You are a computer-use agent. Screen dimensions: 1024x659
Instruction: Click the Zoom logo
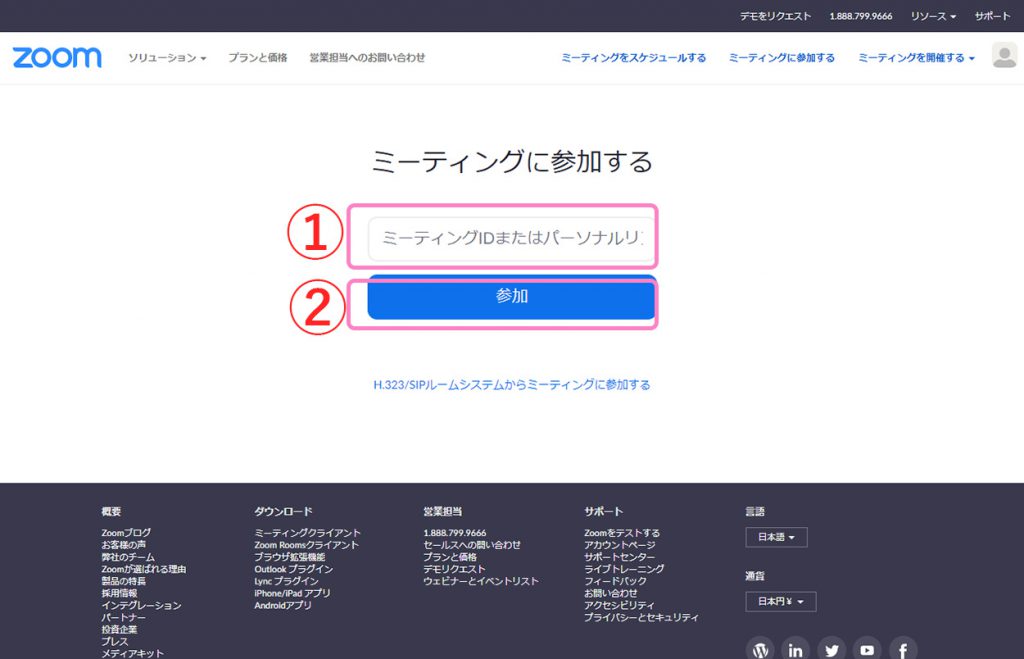tap(57, 57)
